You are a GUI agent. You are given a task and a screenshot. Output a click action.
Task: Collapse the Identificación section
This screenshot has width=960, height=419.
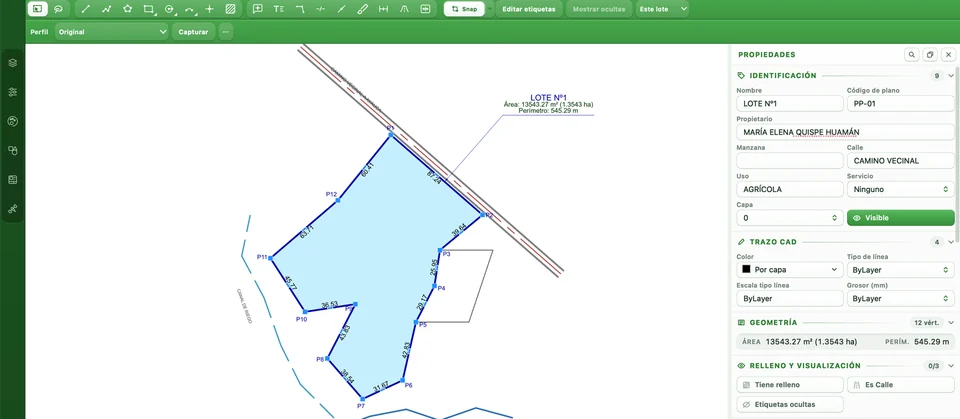tap(950, 76)
